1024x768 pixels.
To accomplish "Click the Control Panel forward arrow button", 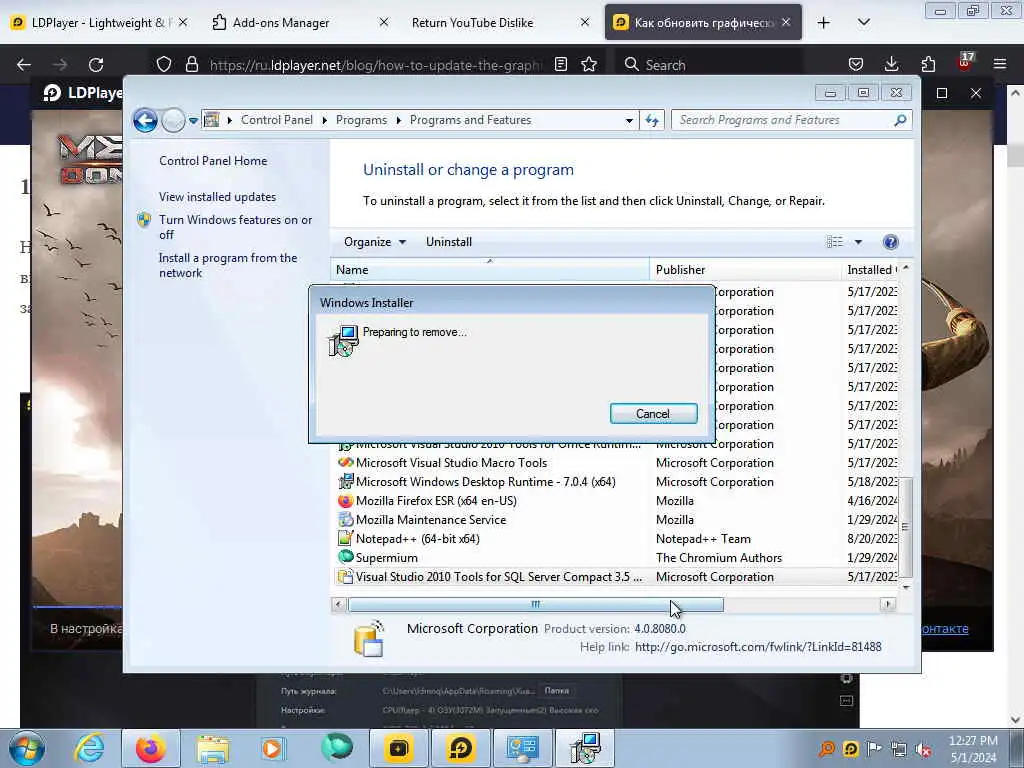I will [x=173, y=120].
